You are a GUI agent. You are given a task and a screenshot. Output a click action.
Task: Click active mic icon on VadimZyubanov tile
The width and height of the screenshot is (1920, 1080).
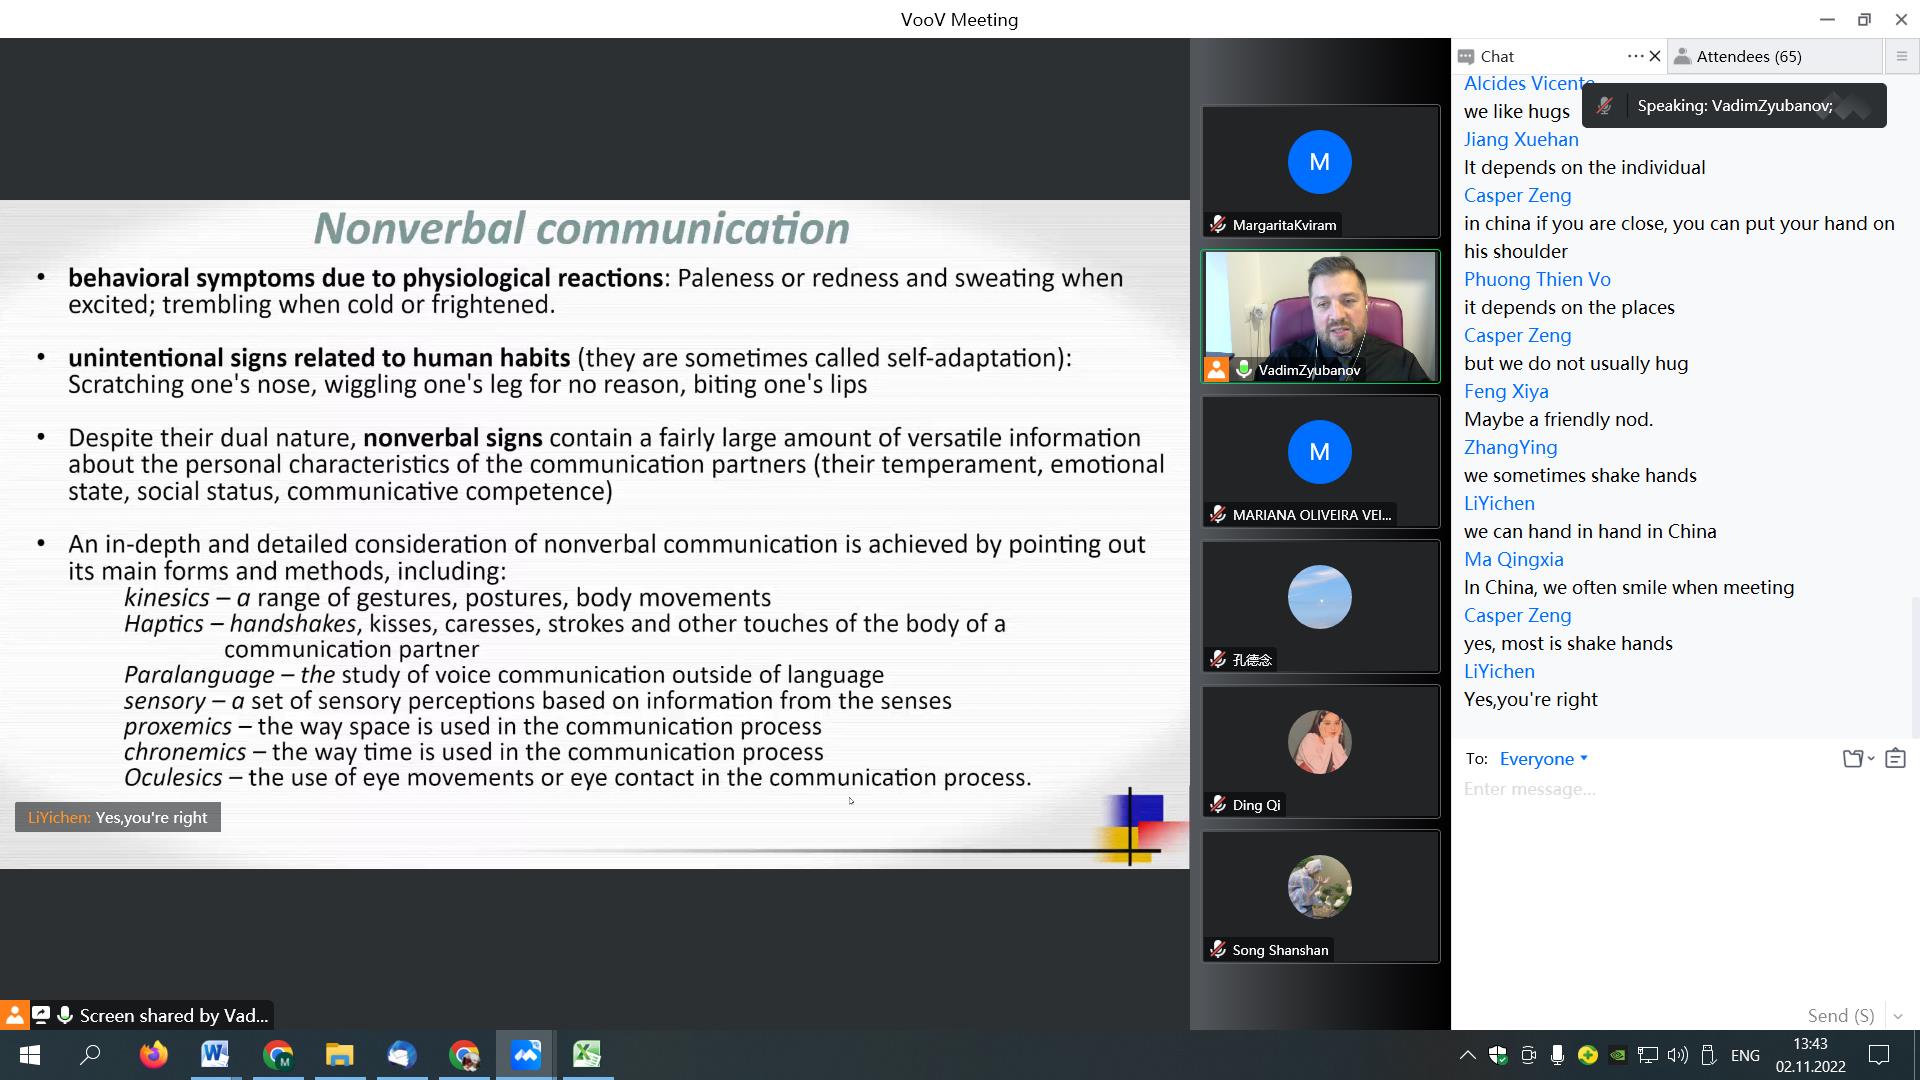coord(1243,370)
